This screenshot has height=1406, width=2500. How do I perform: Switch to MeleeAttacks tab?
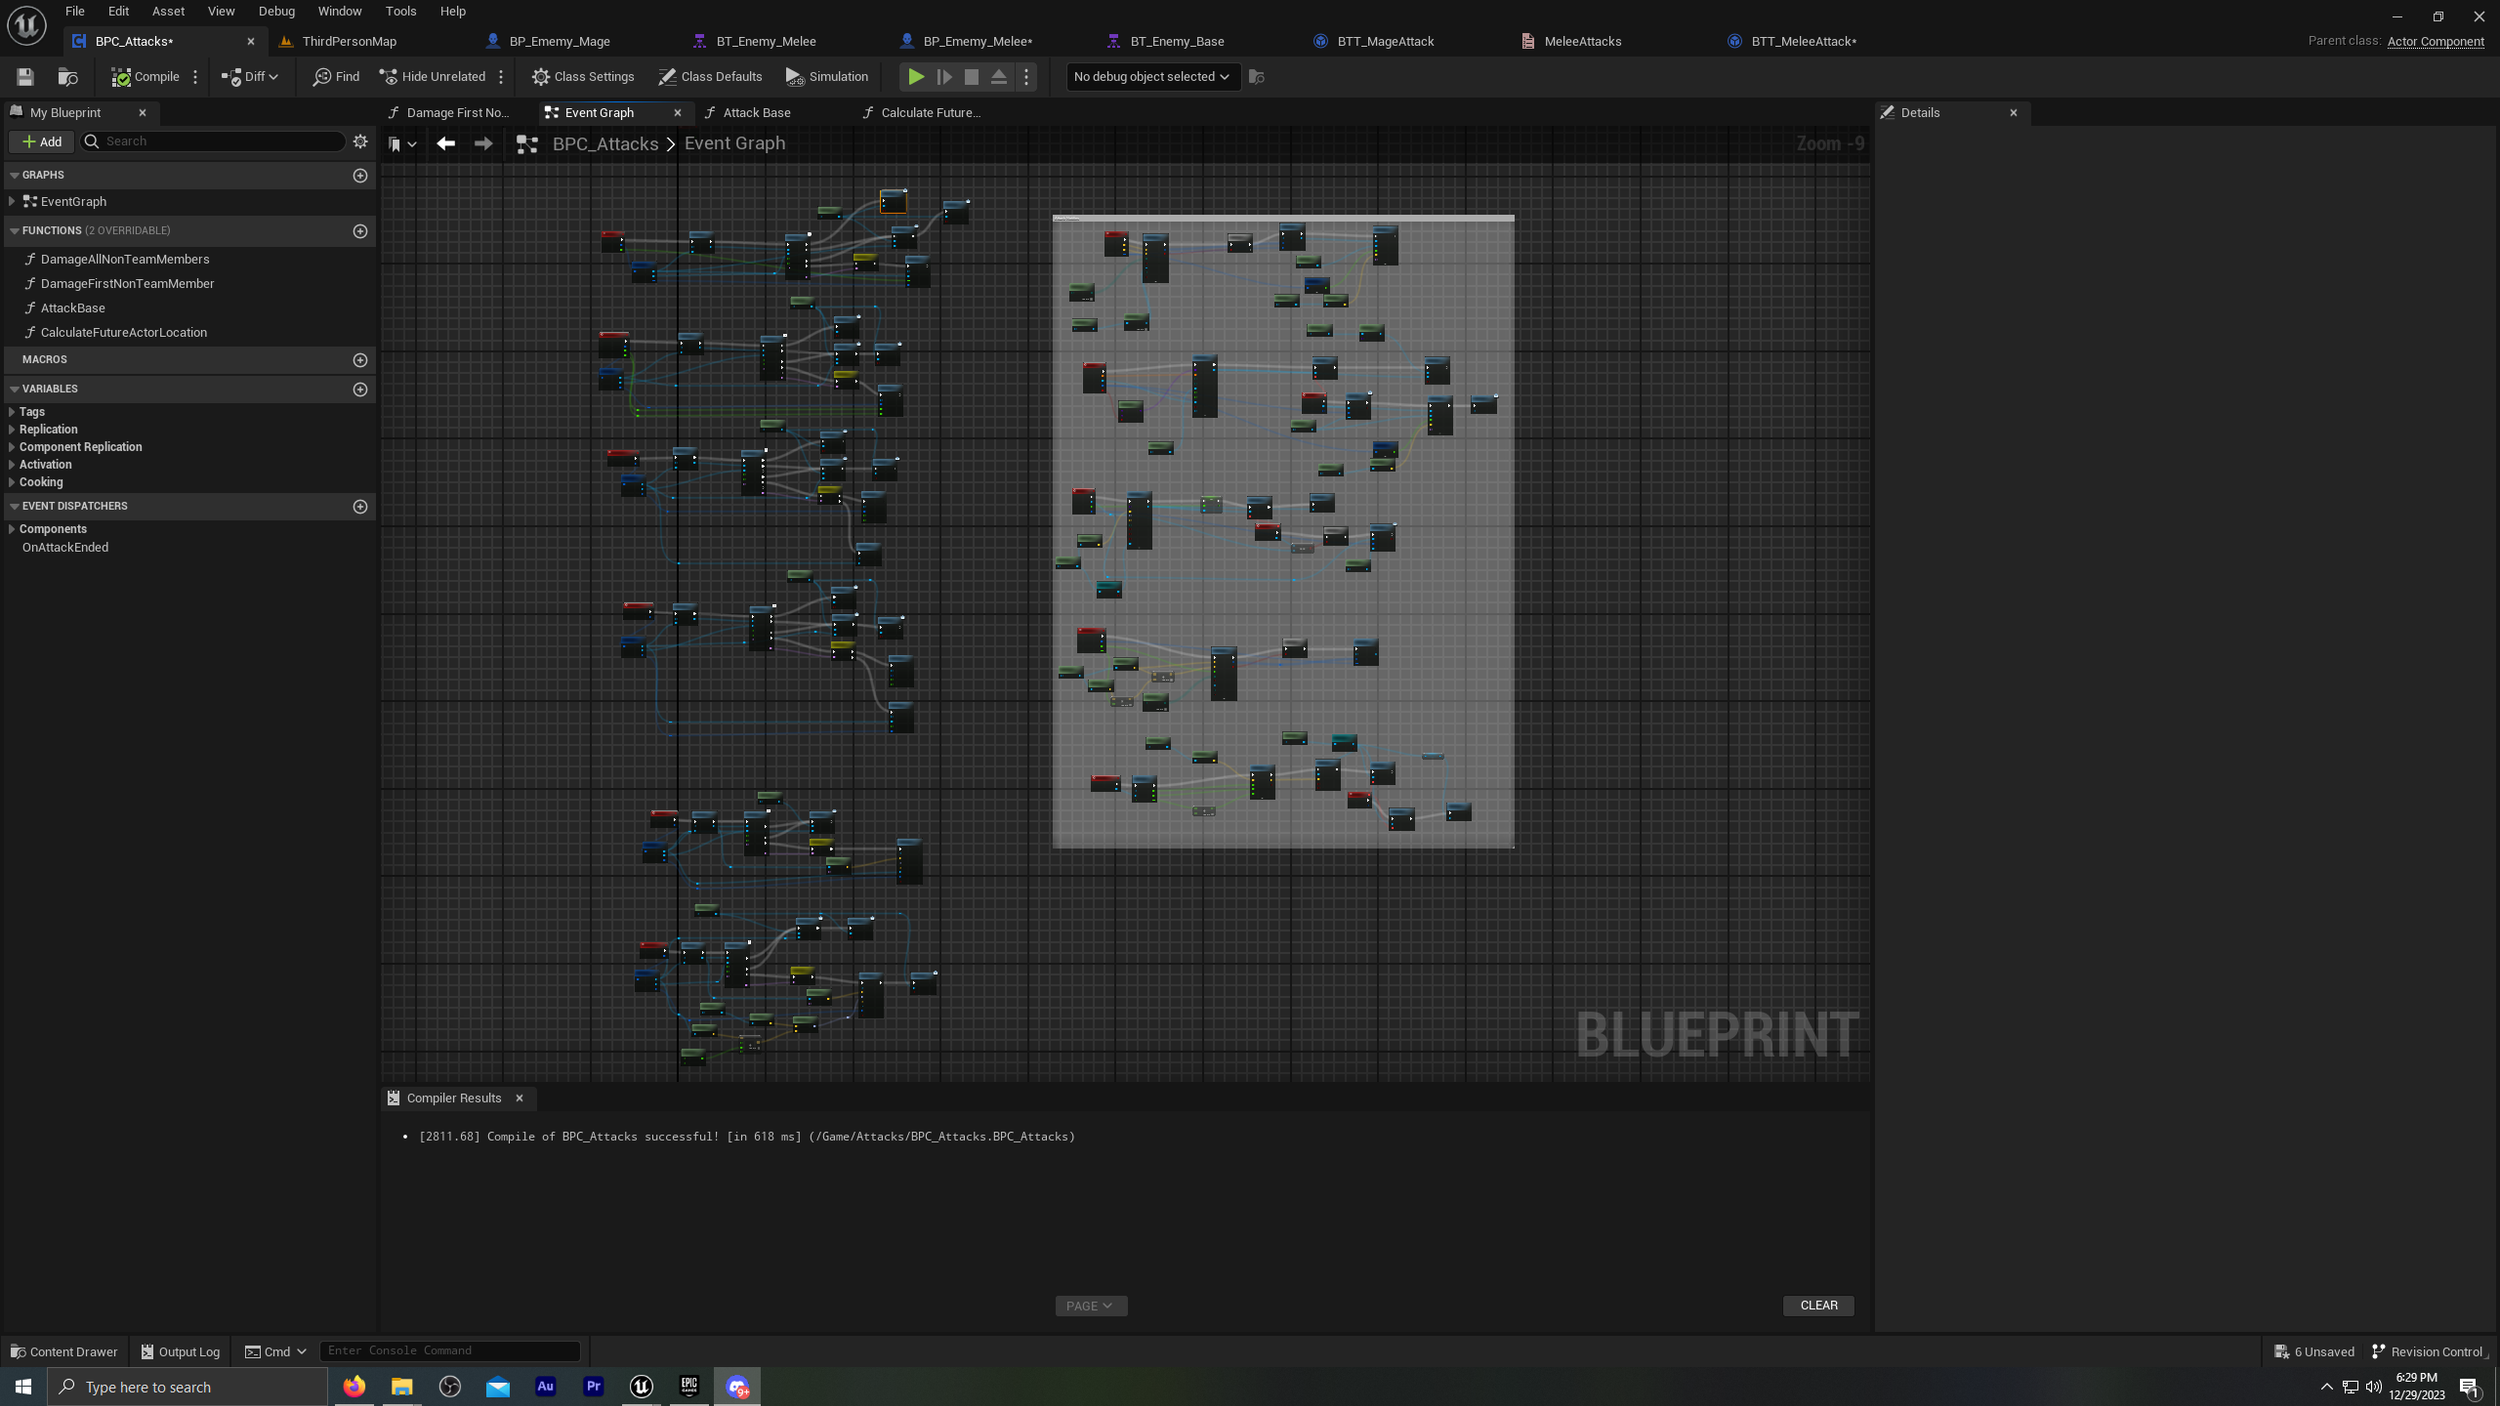coord(1582,41)
